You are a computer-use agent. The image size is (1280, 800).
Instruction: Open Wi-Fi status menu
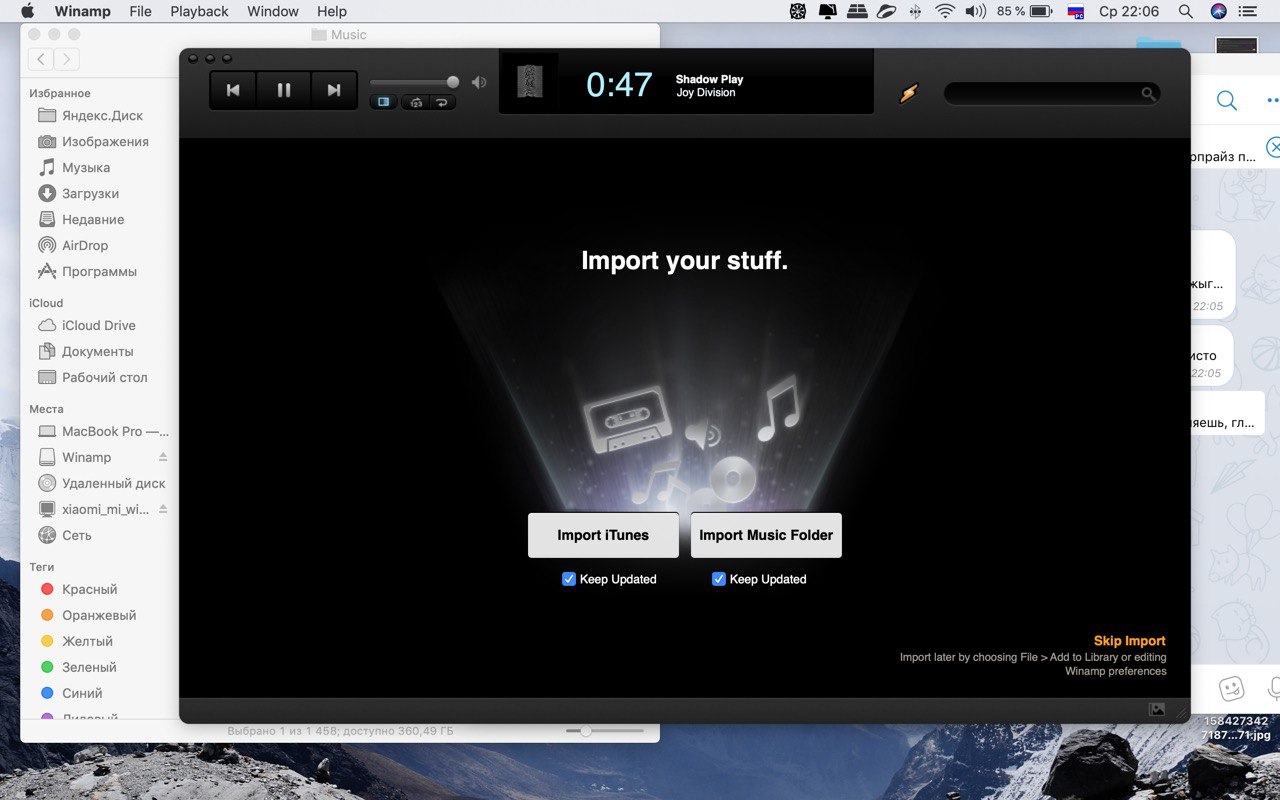pyautogui.click(x=945, y=11)
